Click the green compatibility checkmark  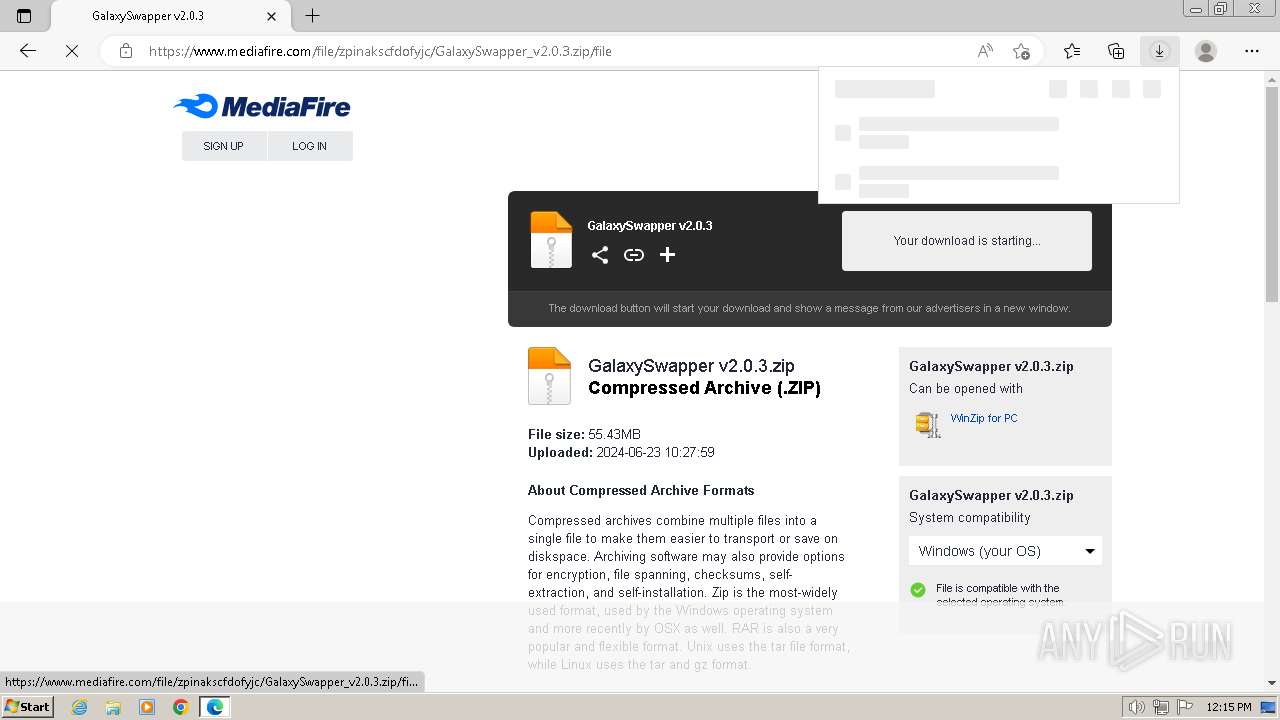(x=918, y=590)
